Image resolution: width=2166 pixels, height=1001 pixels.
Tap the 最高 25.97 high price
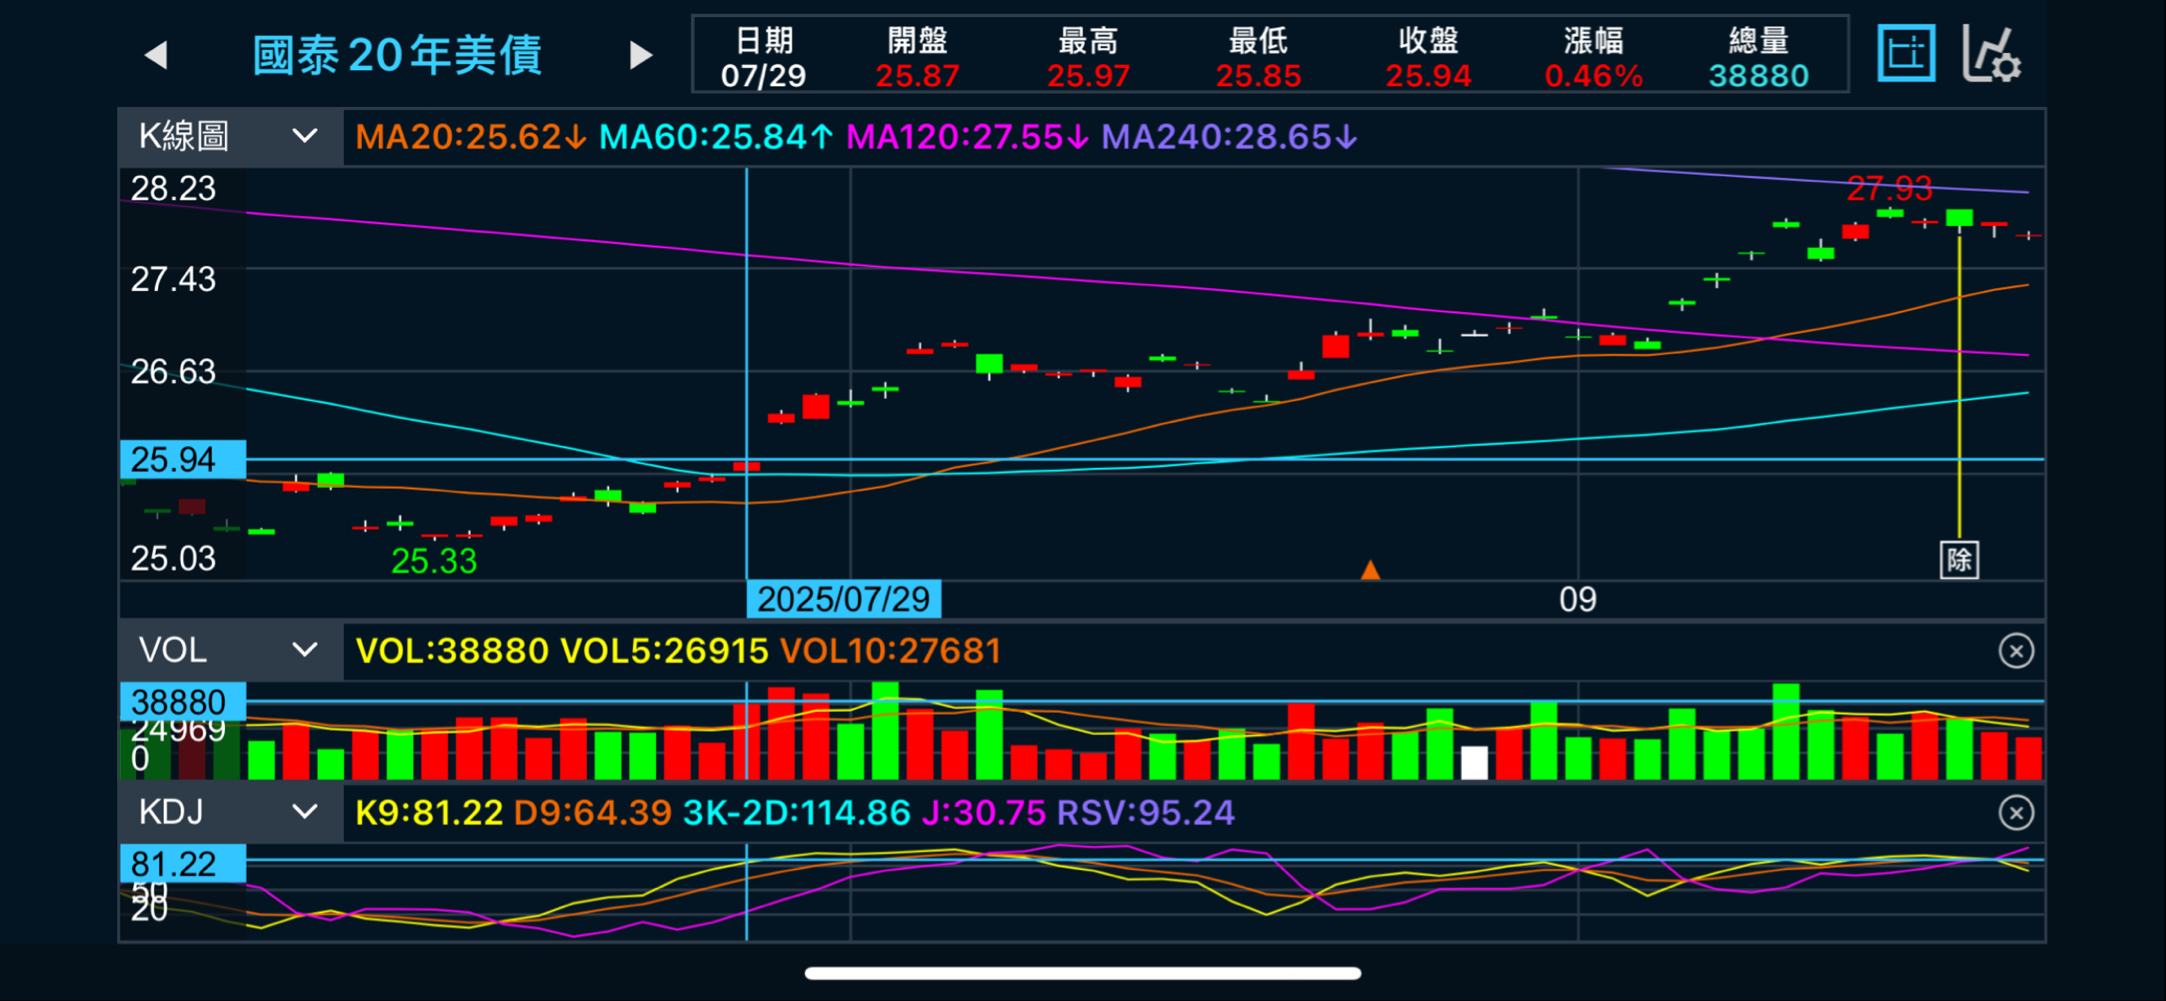click(x=1088, y=57)
